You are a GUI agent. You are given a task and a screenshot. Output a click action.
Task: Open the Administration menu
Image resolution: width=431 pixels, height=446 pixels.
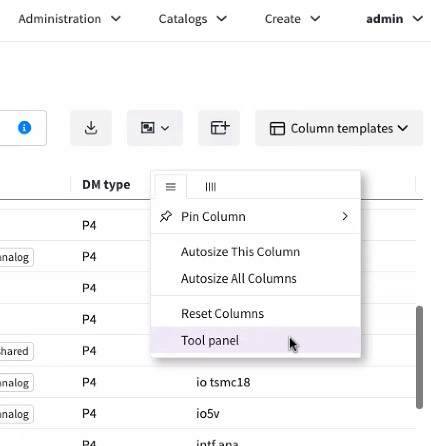coord(69,19)
